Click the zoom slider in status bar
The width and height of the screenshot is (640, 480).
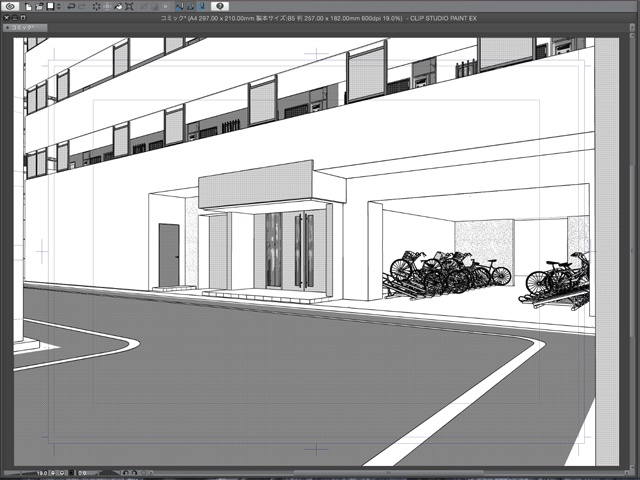pyautogui.click(x=20, y=473)
